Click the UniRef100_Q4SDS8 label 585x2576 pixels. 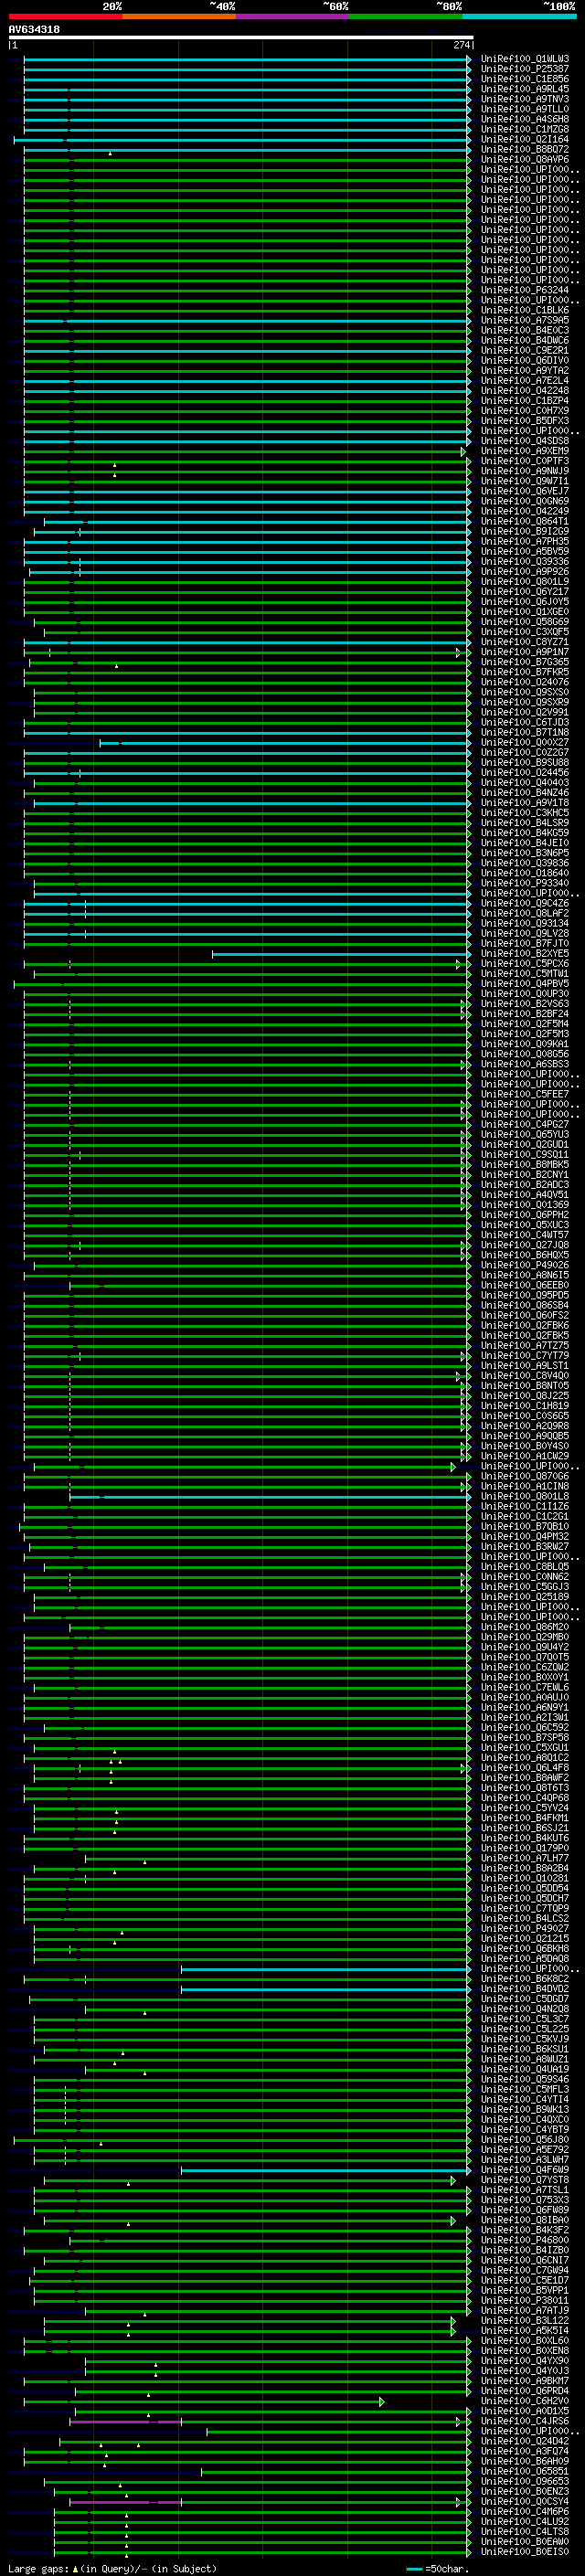click(524, 441)
